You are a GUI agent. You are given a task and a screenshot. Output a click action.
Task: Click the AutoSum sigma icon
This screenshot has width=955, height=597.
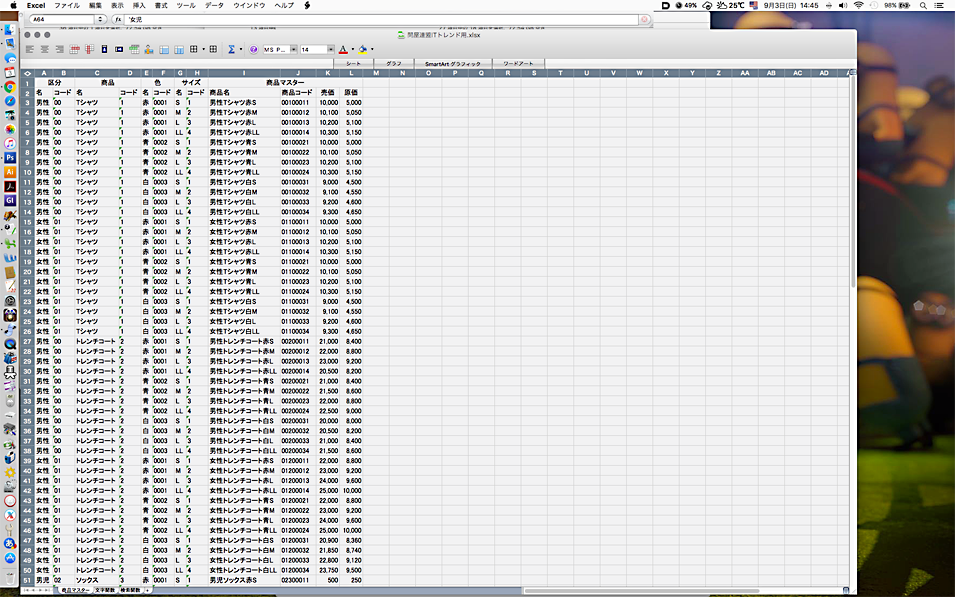pyautogui.click(x=231, y=49)
